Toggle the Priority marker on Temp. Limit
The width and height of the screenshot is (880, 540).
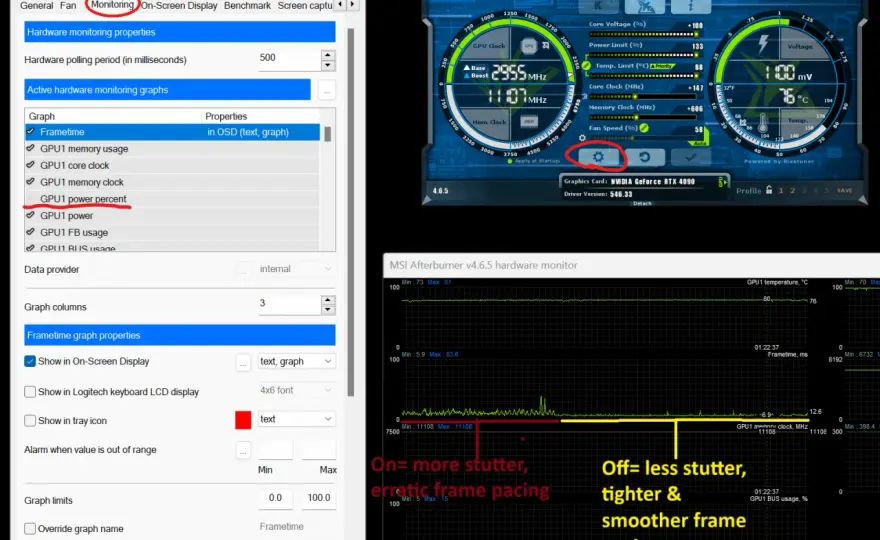(x=661, y=66)
